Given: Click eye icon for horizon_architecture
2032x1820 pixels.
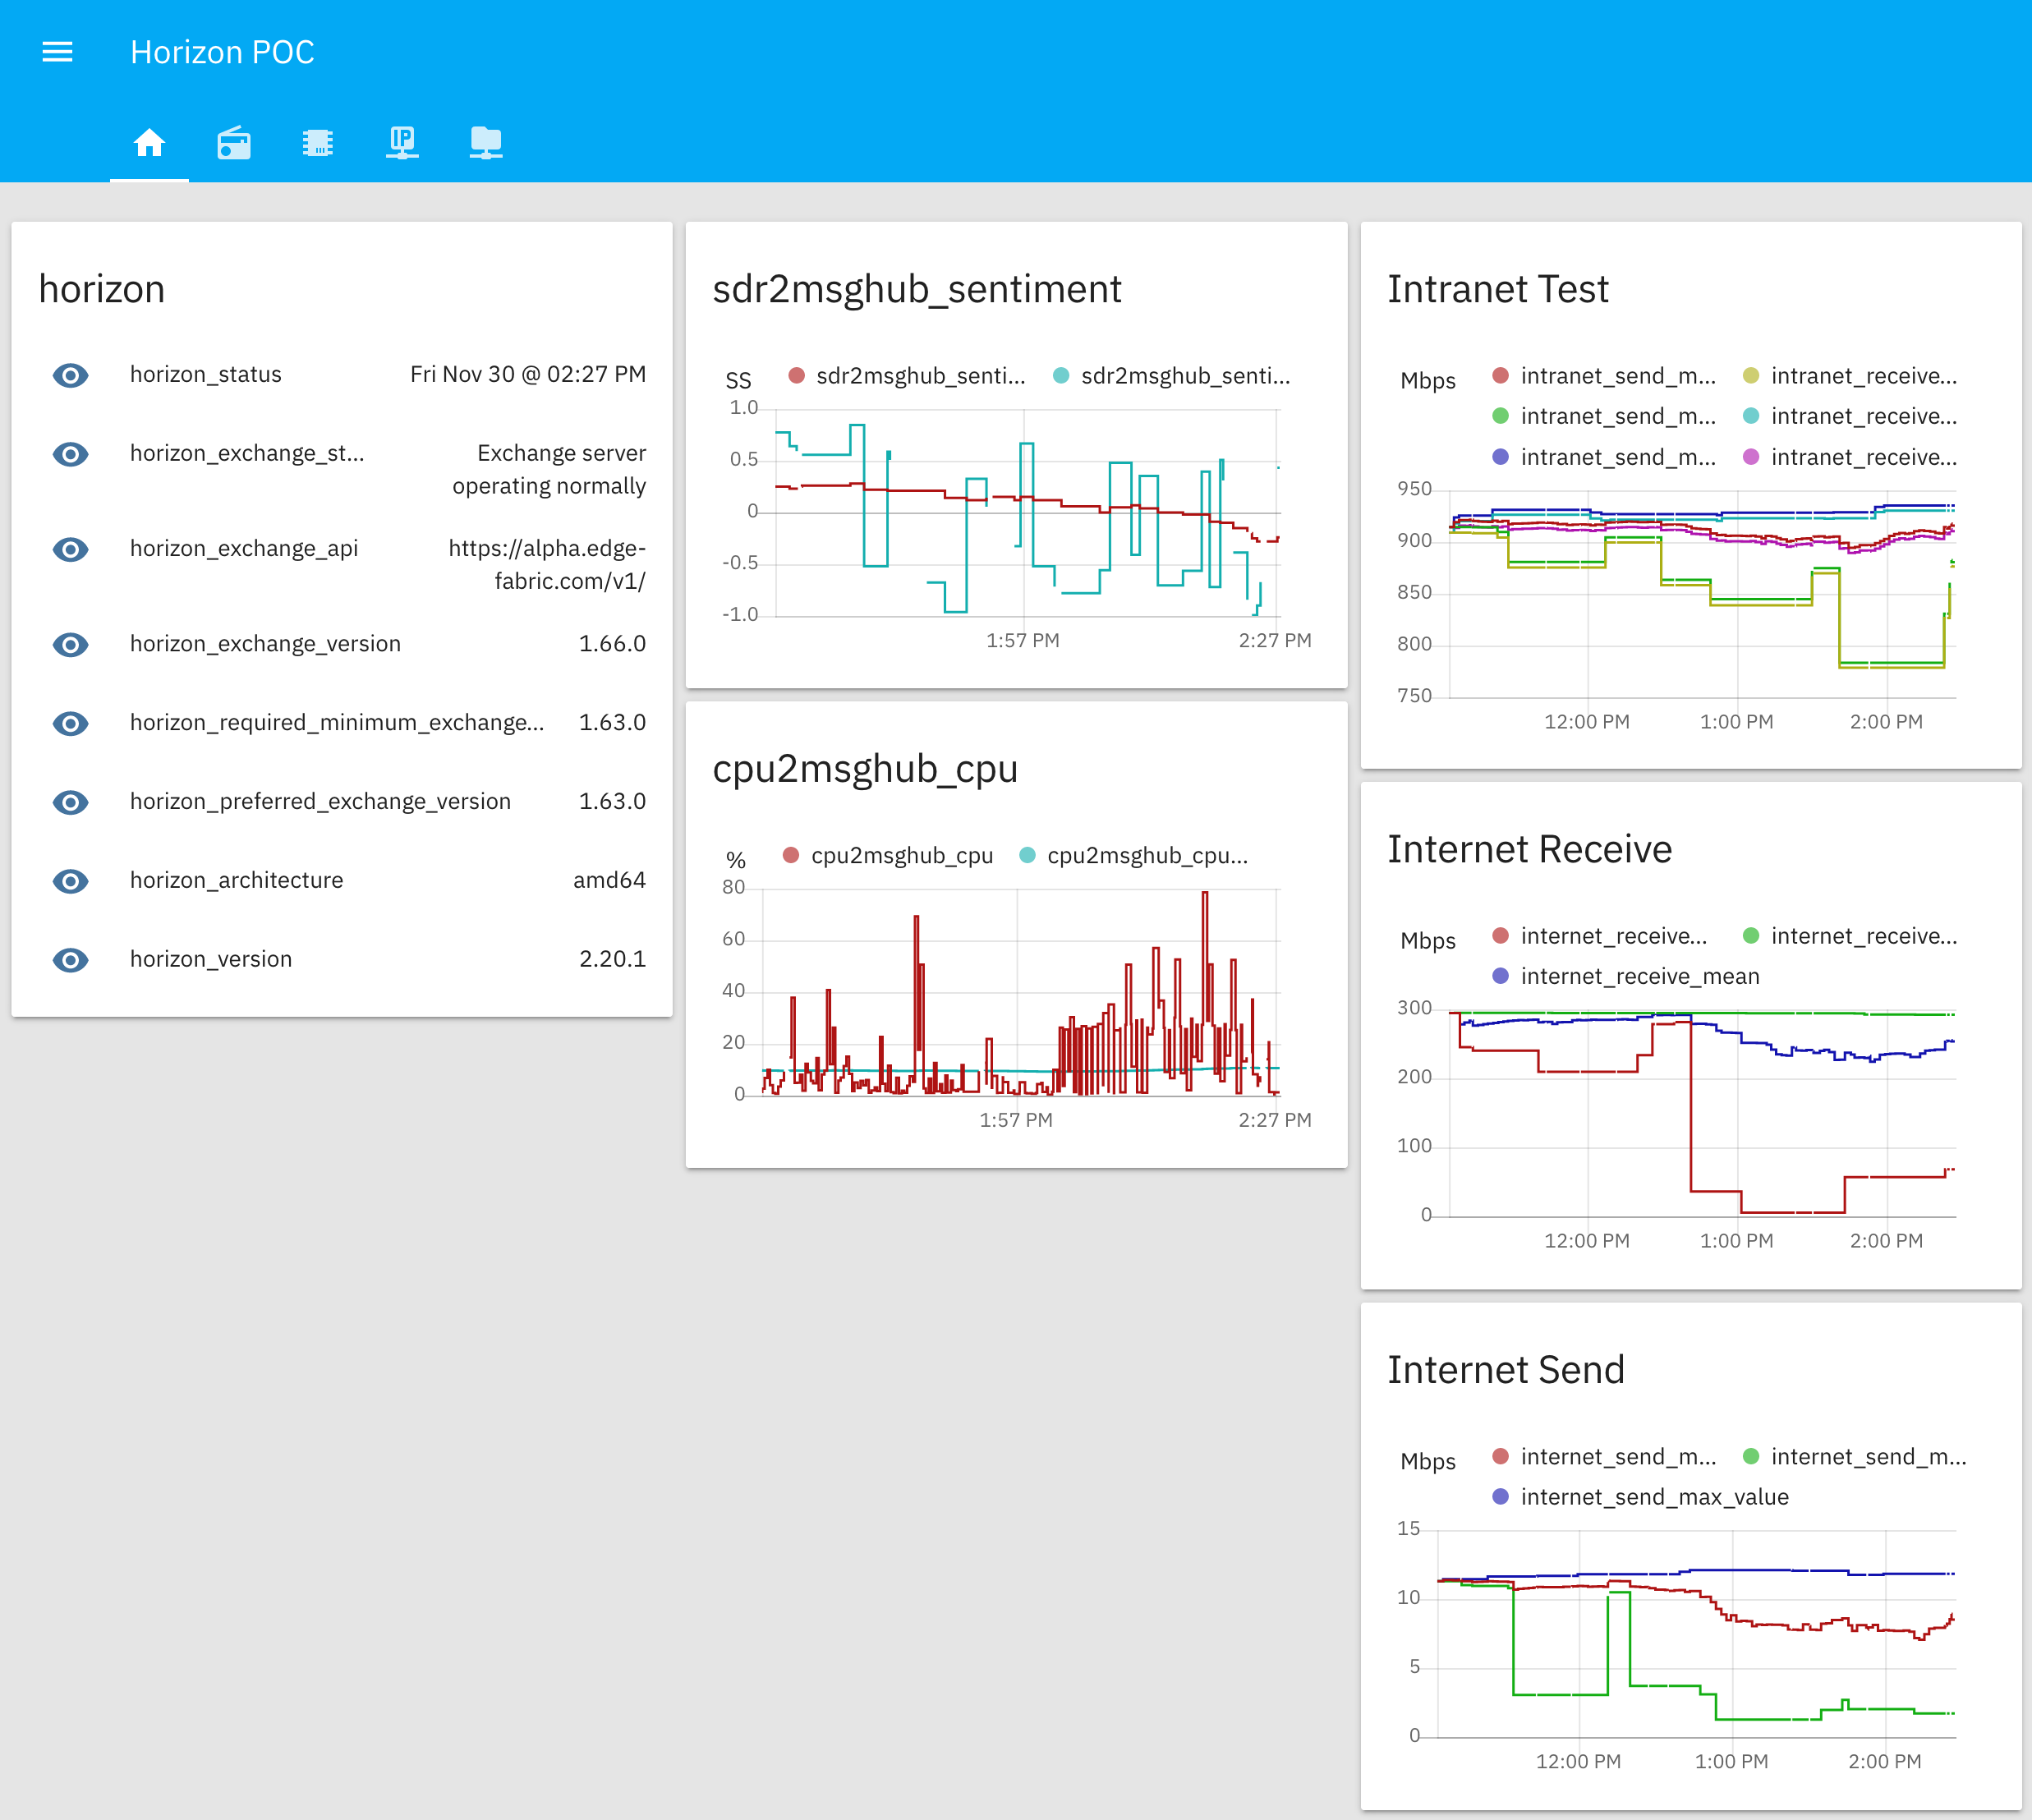Looking at the screenshot, I should pos(70,881).
